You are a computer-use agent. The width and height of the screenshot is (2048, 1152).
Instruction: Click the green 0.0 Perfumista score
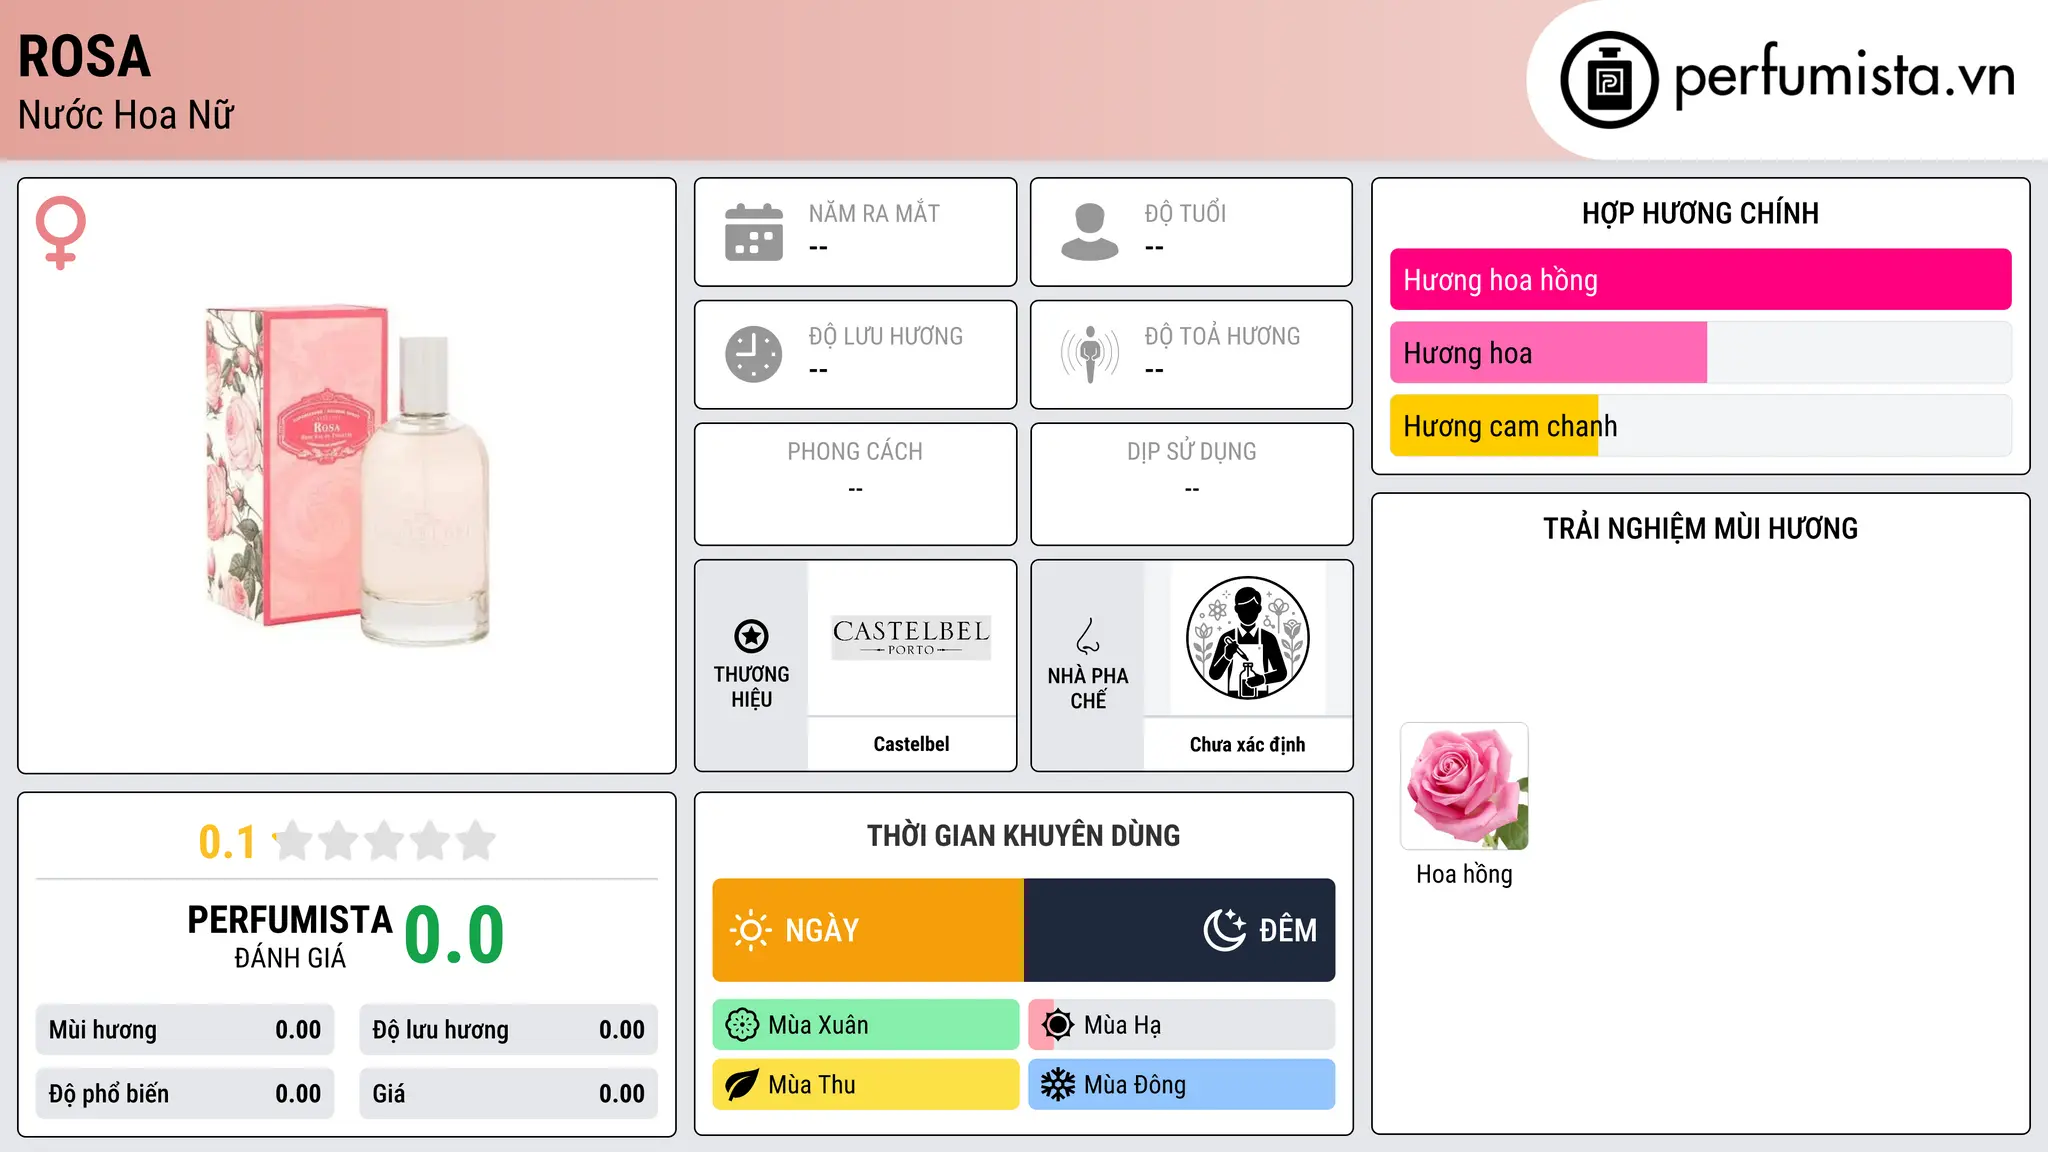pos(454,935)
